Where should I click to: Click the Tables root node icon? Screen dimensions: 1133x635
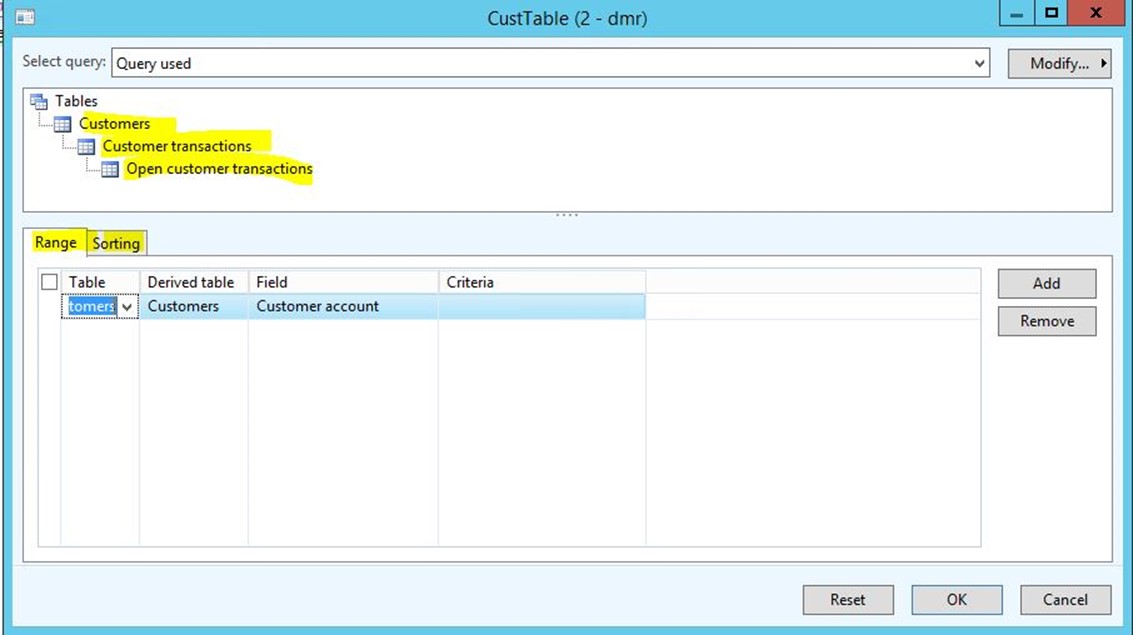[x=39, y=101]
